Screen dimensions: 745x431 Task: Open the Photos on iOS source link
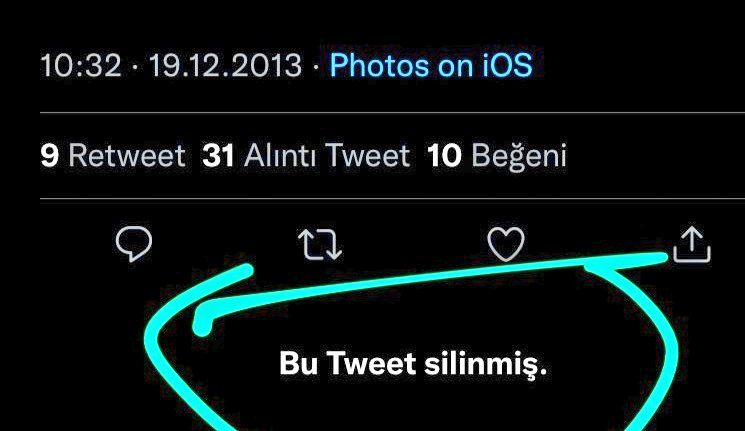click(x=431, y=65)
